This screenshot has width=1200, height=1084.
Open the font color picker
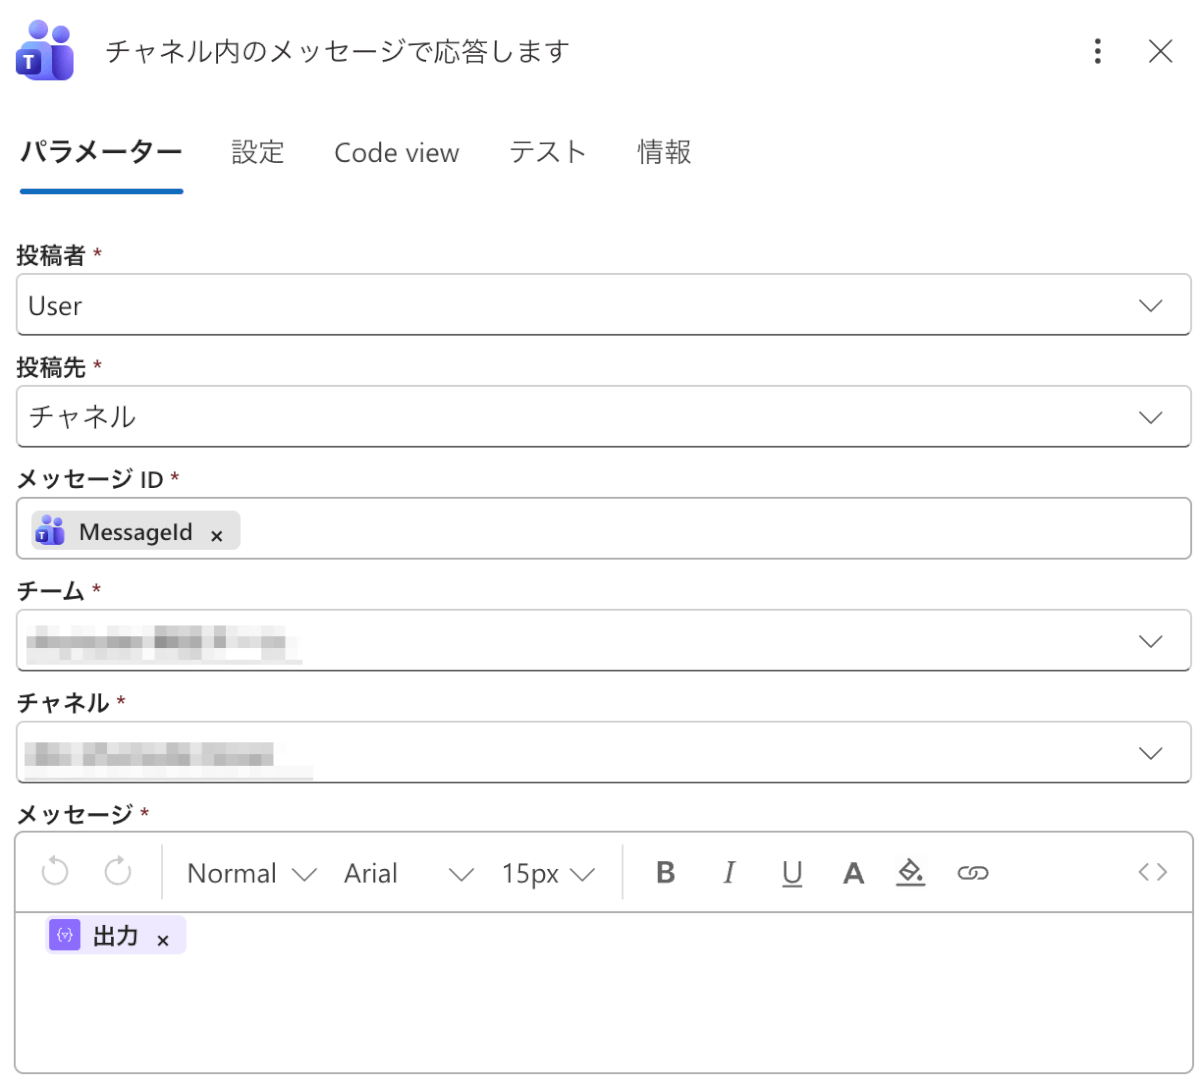click(x=853, y=873)
